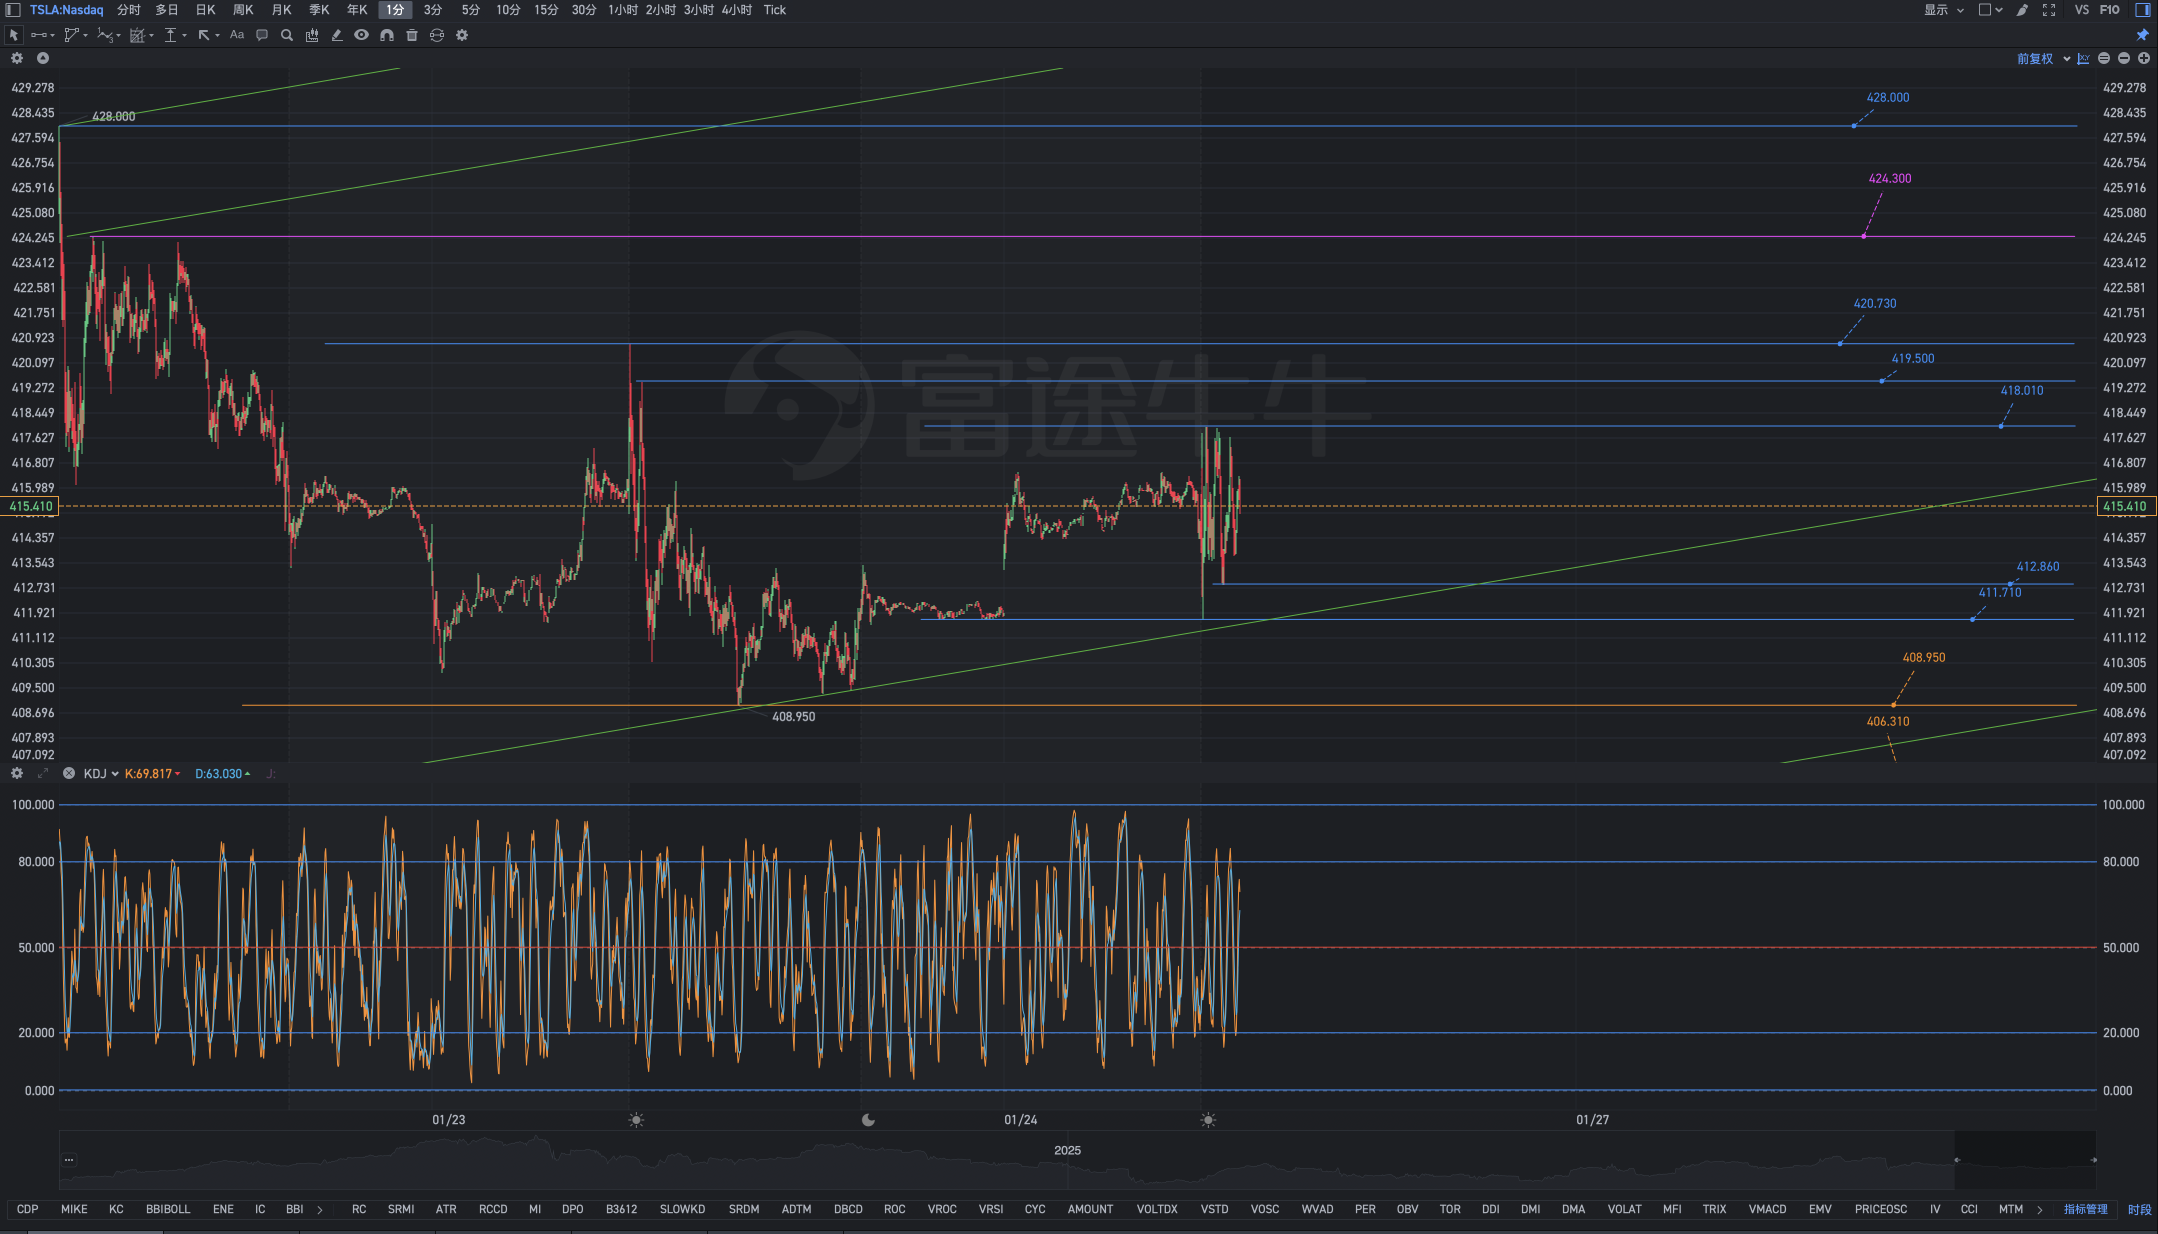Close the KDJ indicator panel

[69, 773]
